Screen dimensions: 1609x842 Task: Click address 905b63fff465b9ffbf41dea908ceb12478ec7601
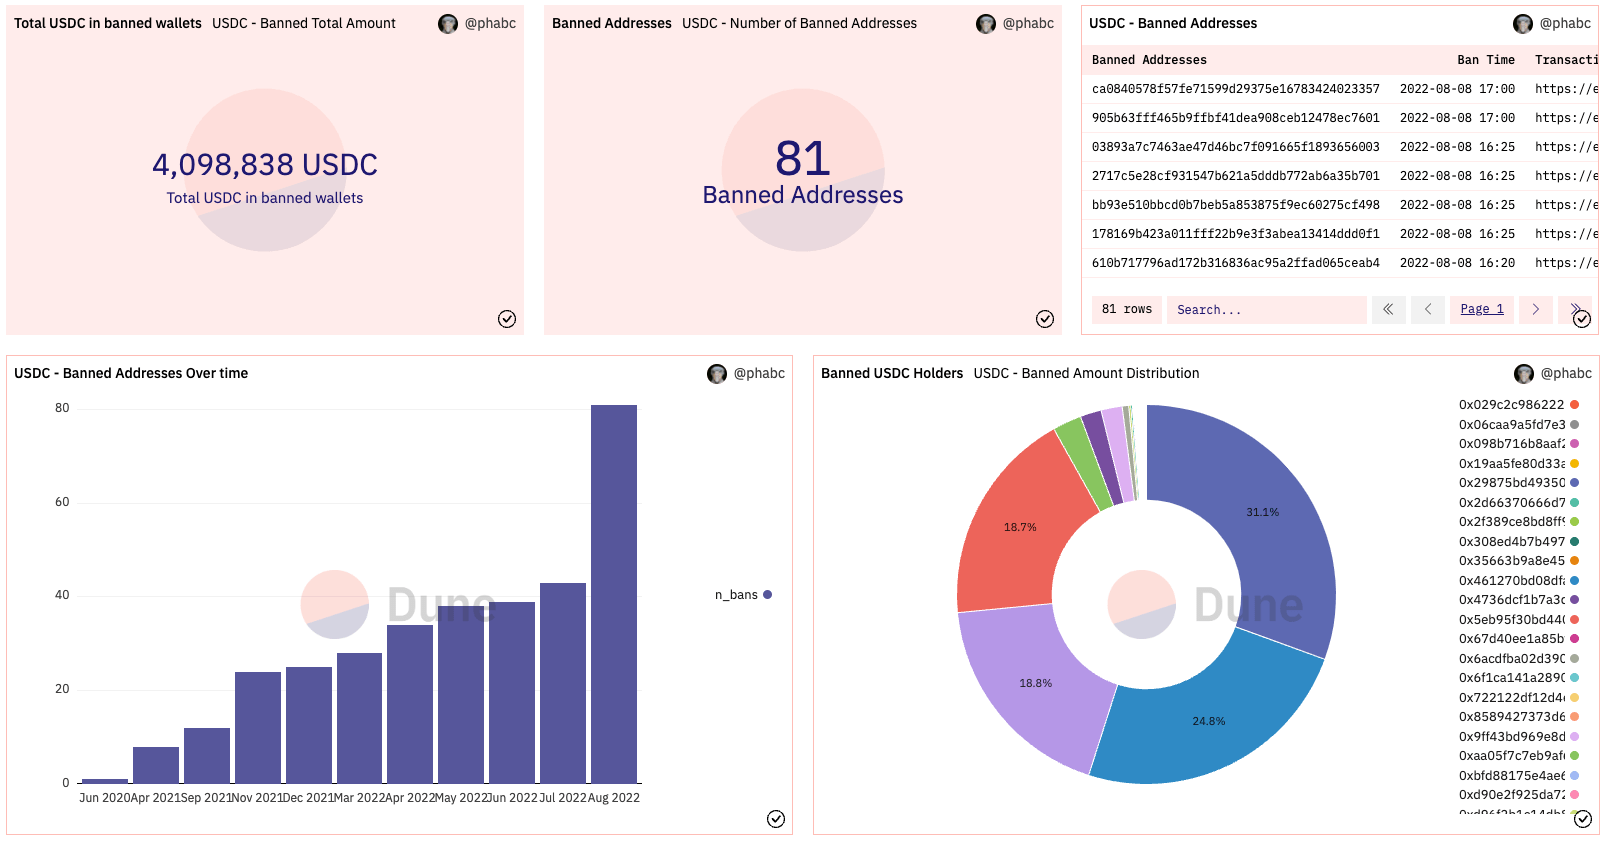(1236, 118)
